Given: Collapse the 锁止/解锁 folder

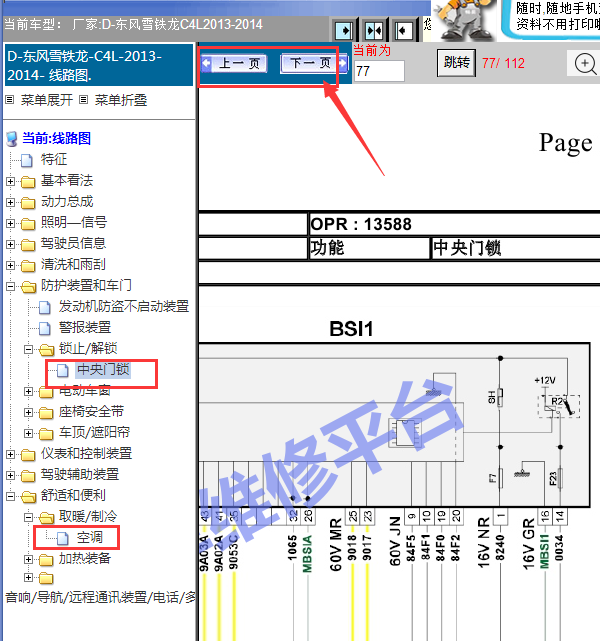Looking at the screenshot, I should coord(28,349).
